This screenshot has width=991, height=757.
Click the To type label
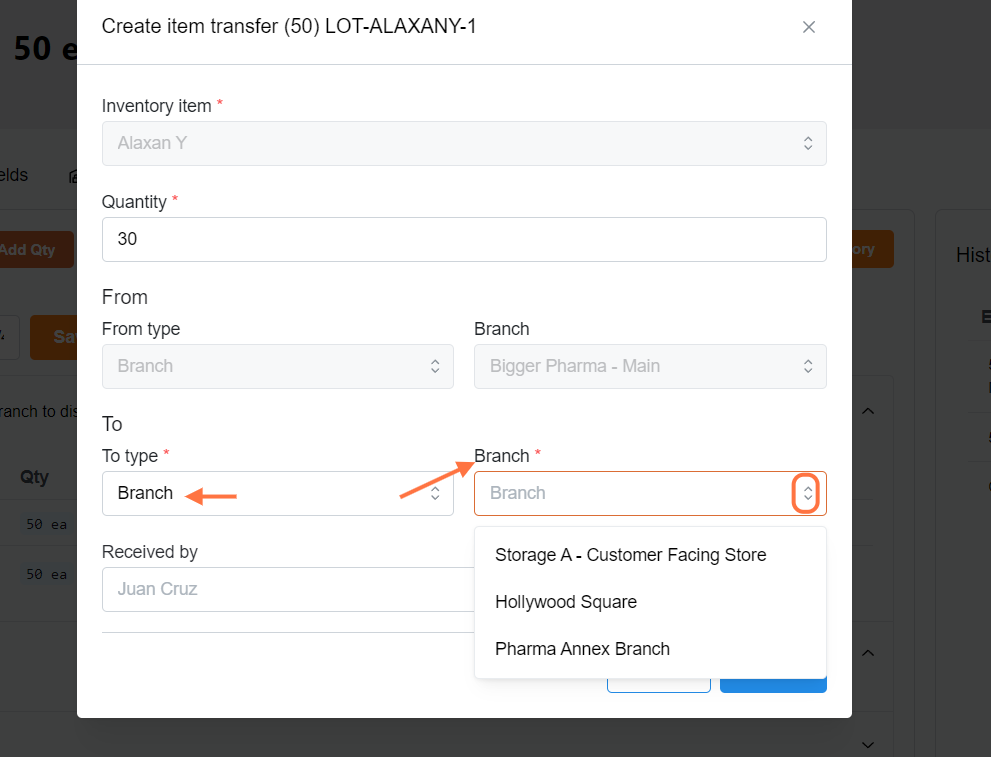130,456
